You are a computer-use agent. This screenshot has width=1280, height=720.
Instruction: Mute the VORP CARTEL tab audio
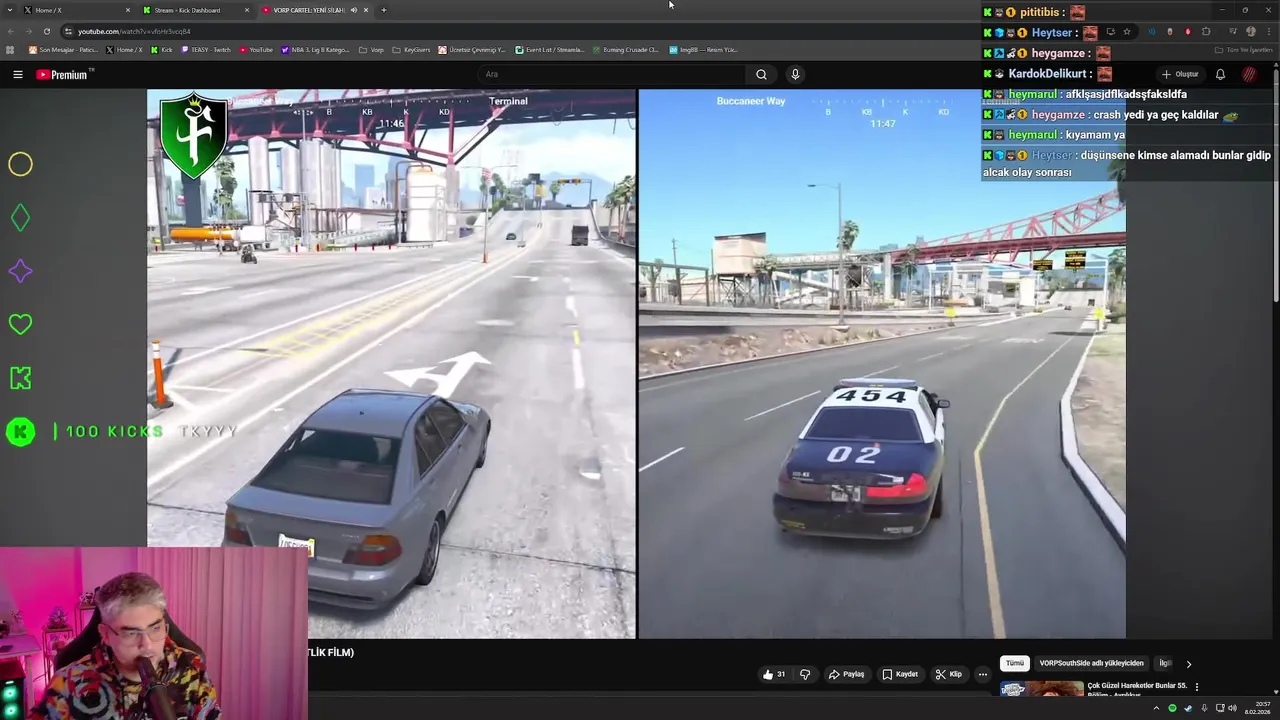(x=353, y=10)
